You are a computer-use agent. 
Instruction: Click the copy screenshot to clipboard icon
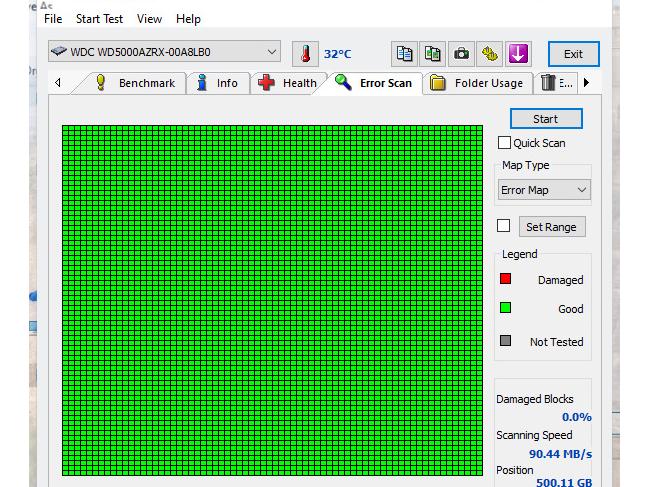(x=432, y=54)
